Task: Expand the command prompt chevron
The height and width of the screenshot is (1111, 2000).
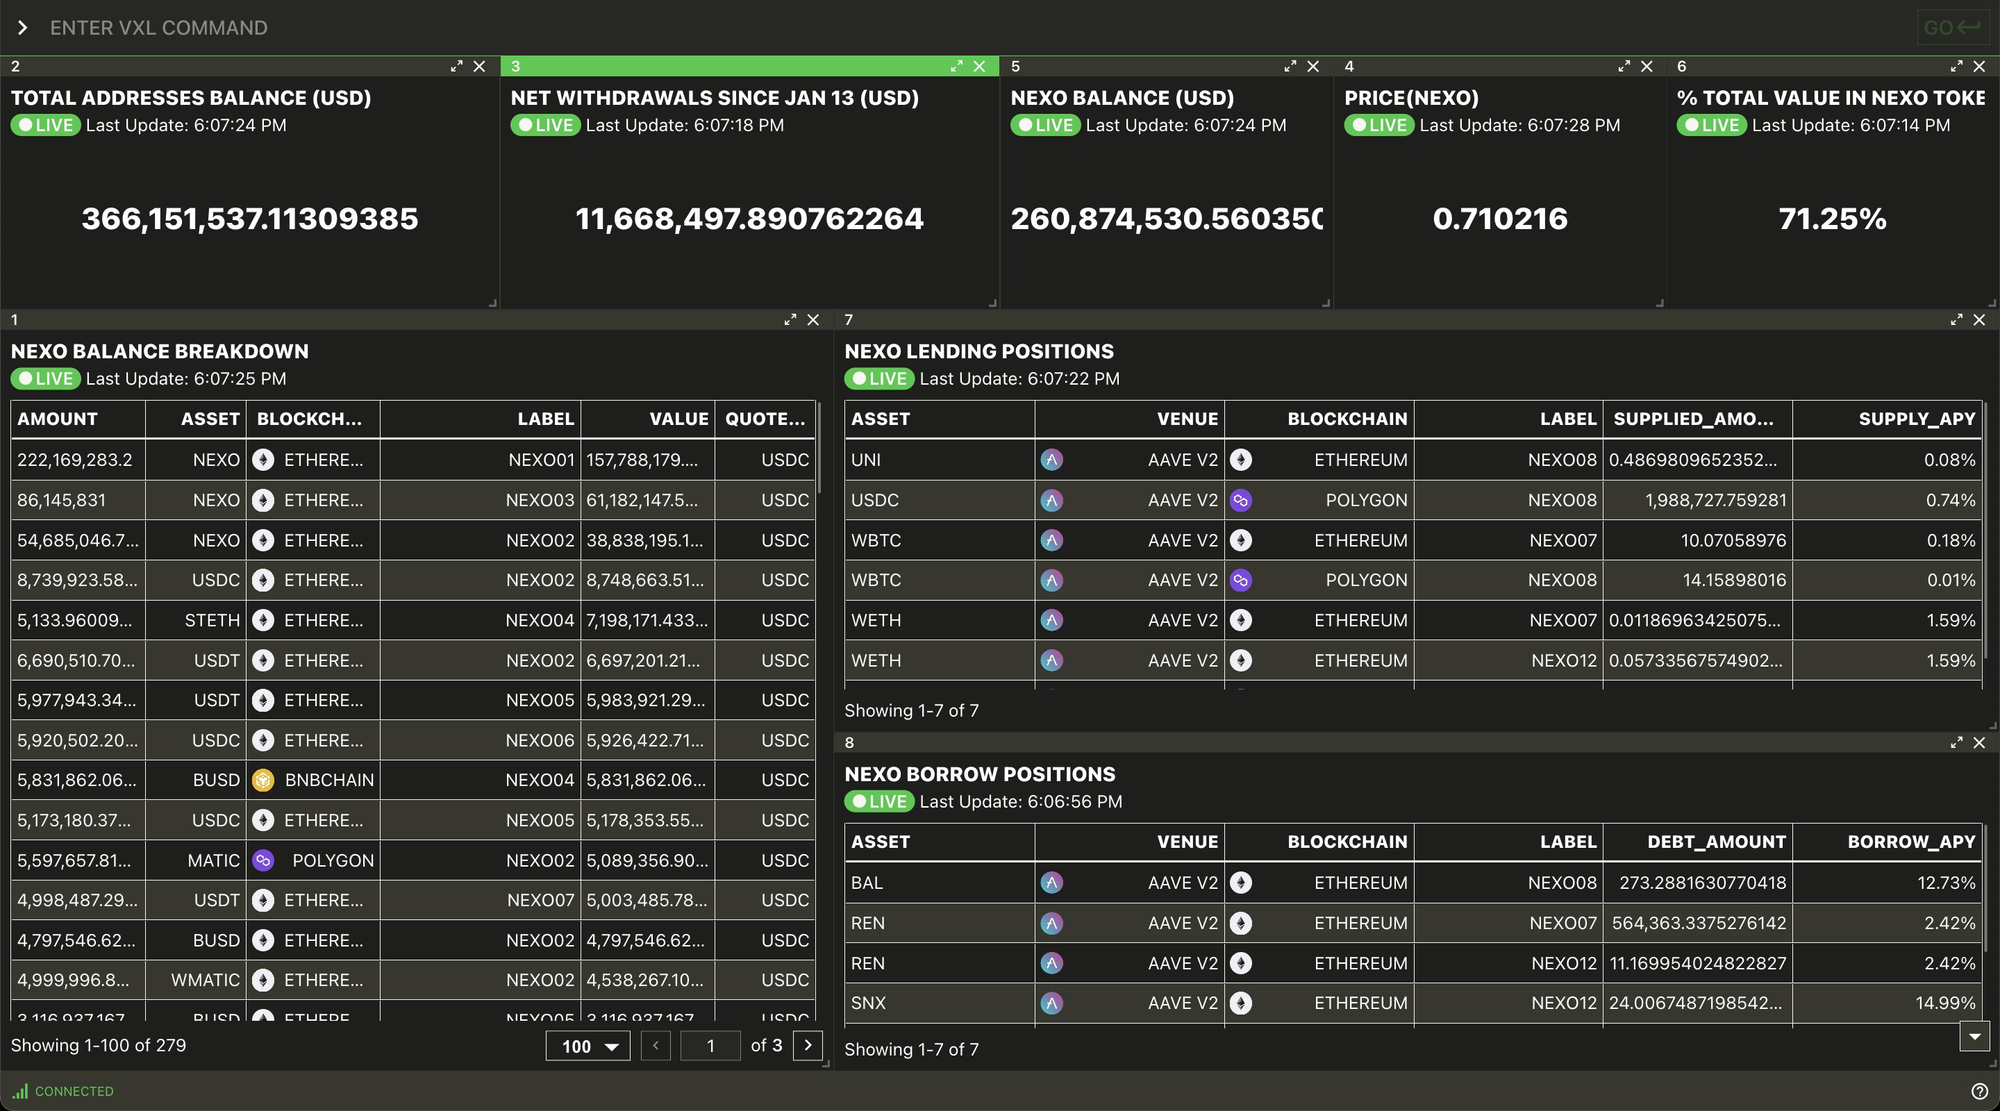Action: tap(22, 28)
